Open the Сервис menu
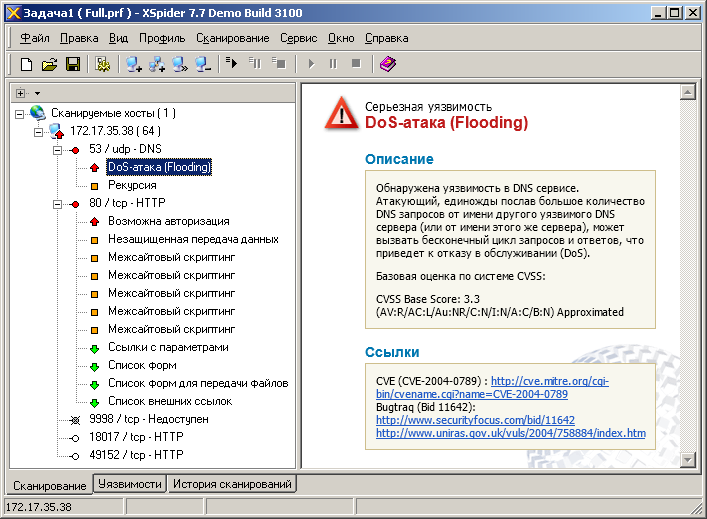 (298, 38)
